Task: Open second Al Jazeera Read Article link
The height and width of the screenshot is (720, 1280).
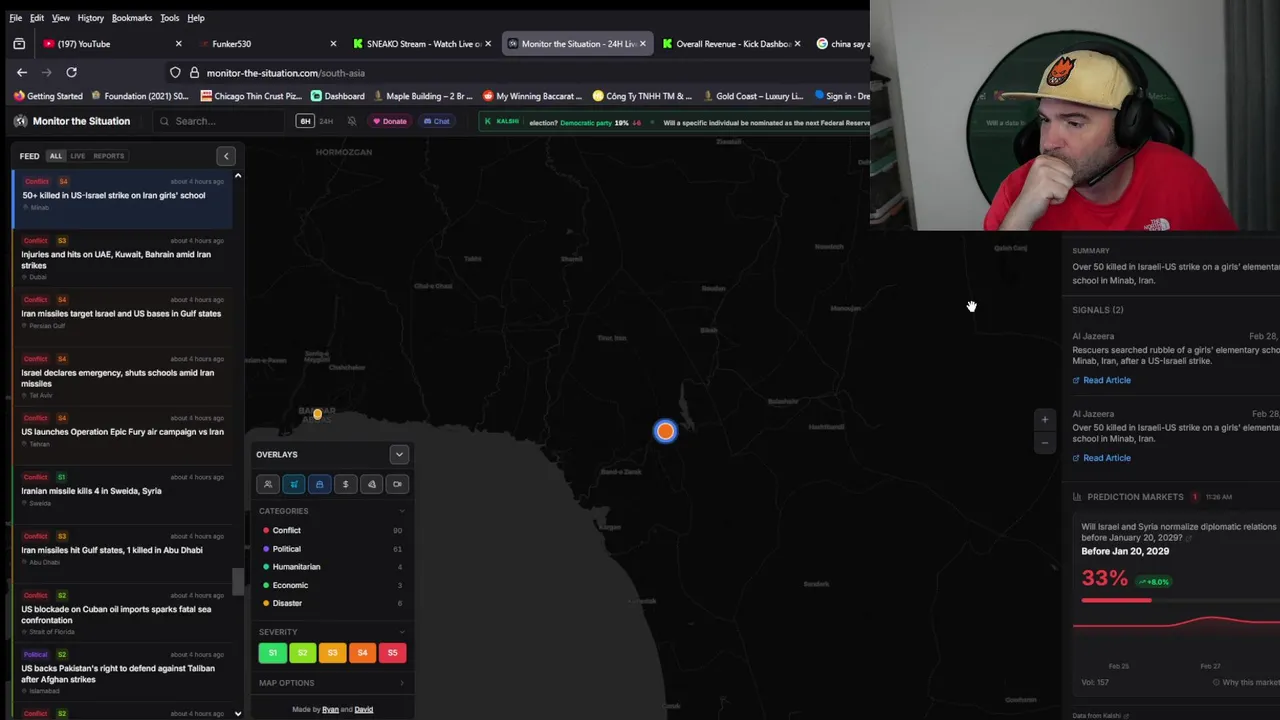Action: [x=1102, y=458]
